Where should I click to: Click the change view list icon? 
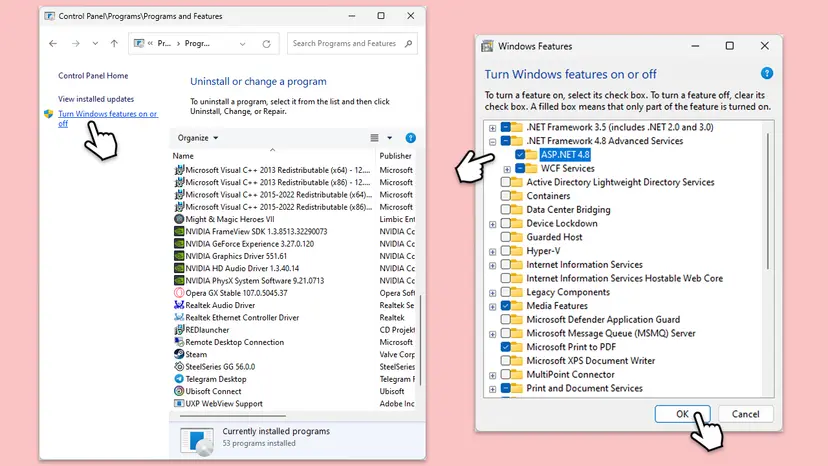(374, 138)
